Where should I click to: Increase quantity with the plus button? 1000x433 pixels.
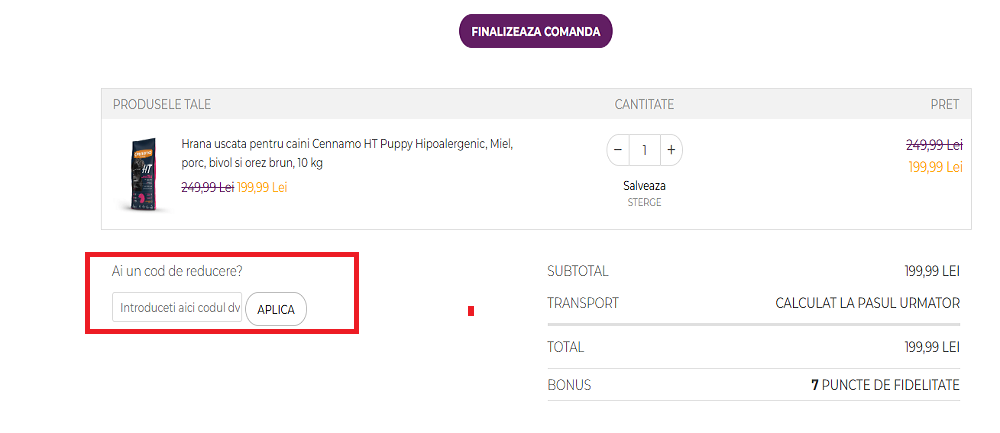tap(671, 150)
